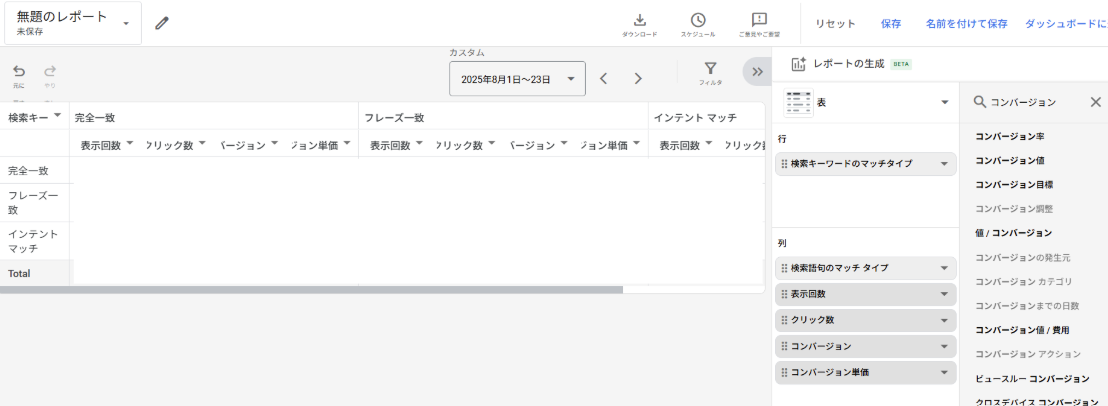Grab drag handle of 検索語句のマッチ タイプ chip
Screen dimensions: 1108x406
pos(784,268)
